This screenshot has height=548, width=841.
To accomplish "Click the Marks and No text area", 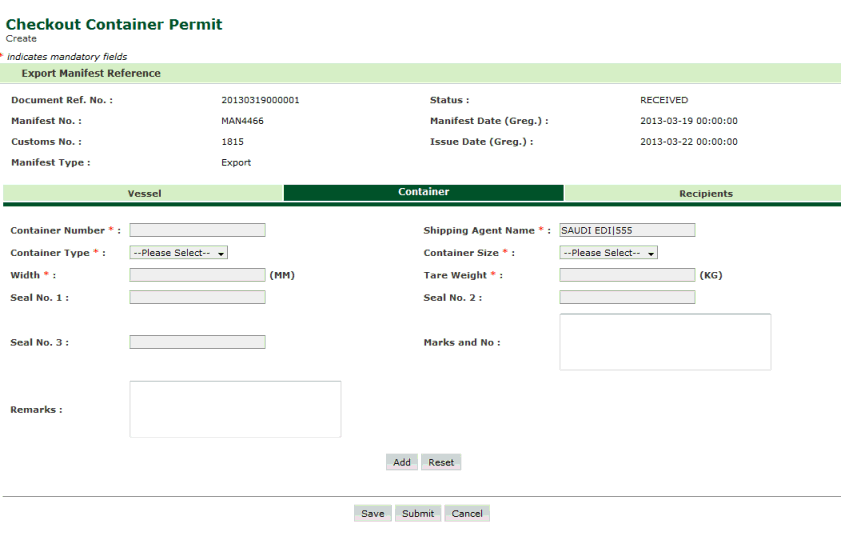I will 665,342.
